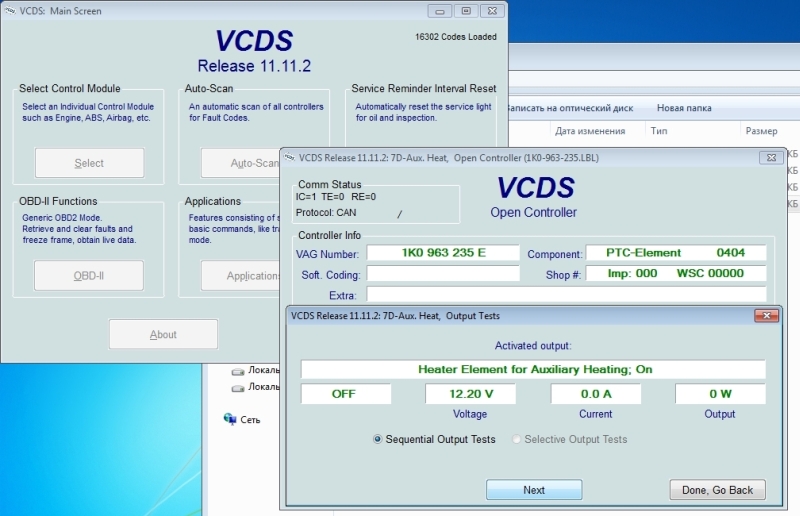This screenshot has width=800, height=516.
Task: Click the Сеть network icon in Explorer
Action: coord(230,420)
